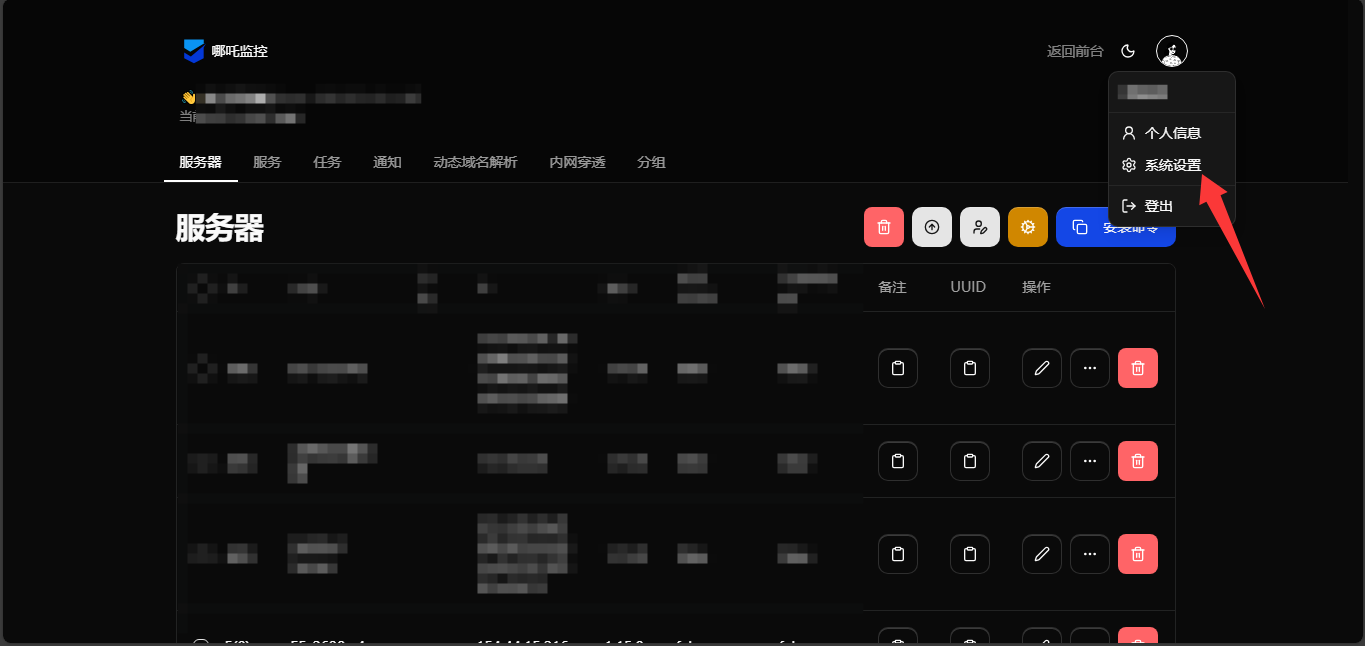
Task: Open the batch edit agent profile icon
Action: pos(979,227)
